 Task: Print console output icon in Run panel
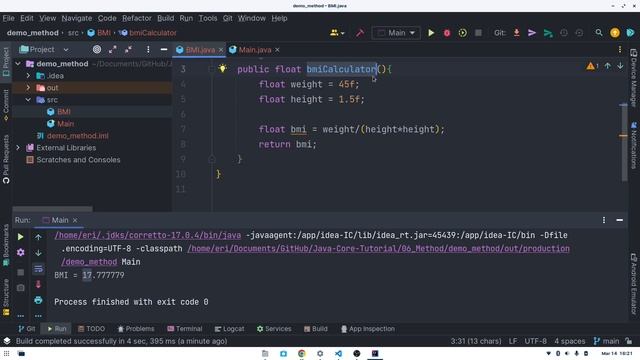pos(38,300)
